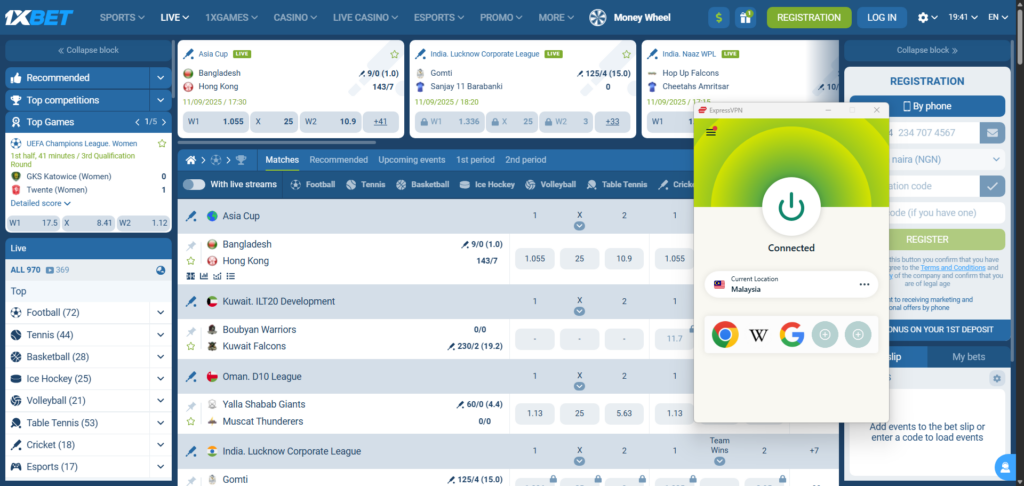Expand the Football (72) list
The width and height of the screenshot is (1024, 486).
point(161,313)
